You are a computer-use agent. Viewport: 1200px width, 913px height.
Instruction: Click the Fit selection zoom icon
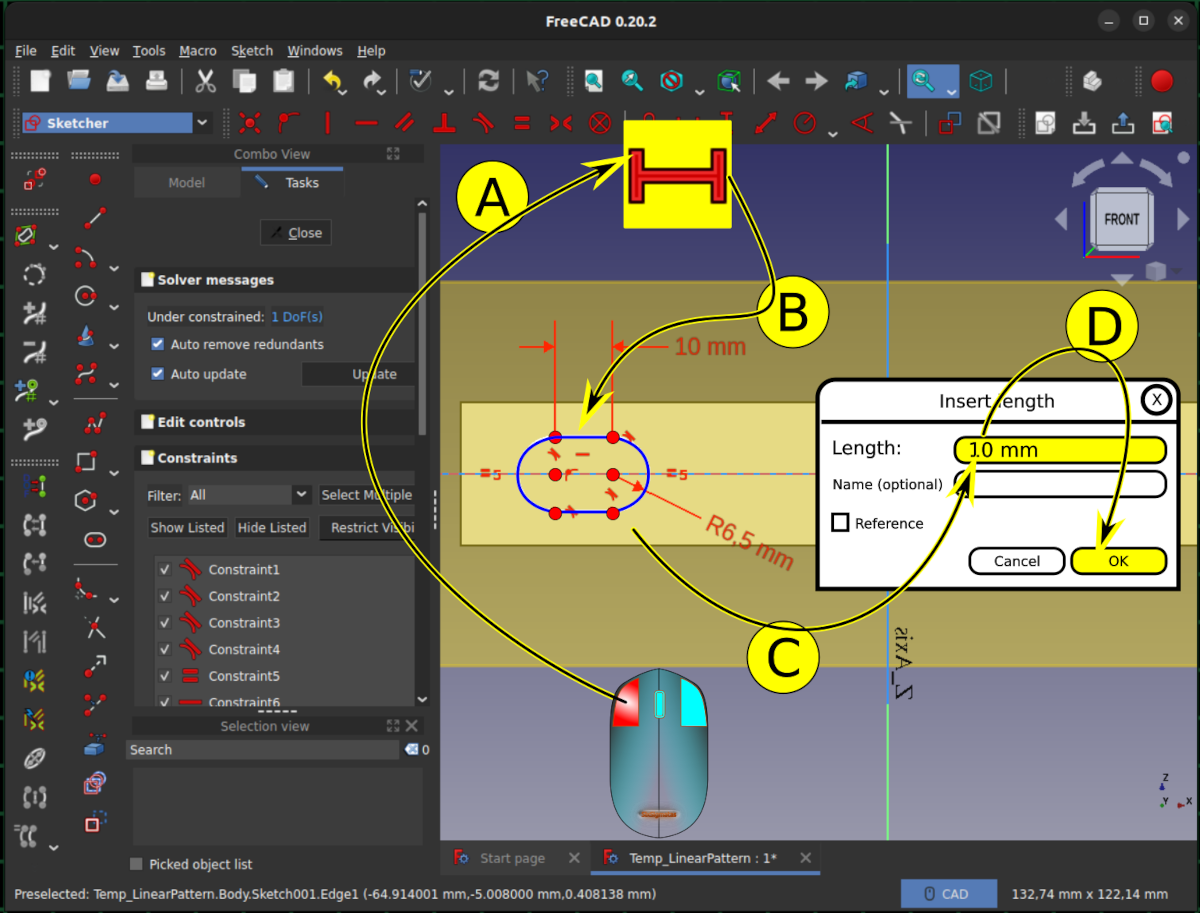click(x=633, y=81)
